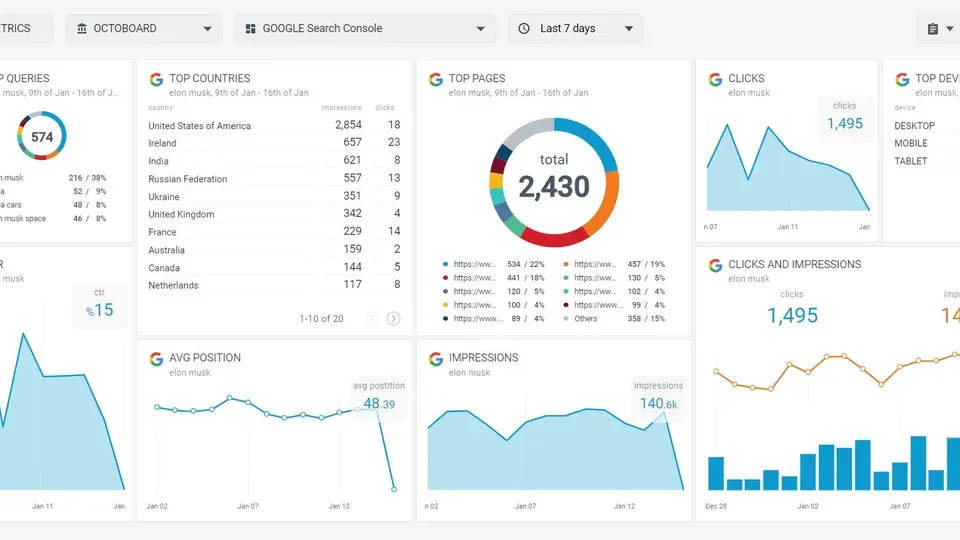Click the avg position value 48.39
This screenshot has height=540, width=960.
pos(379,403)
